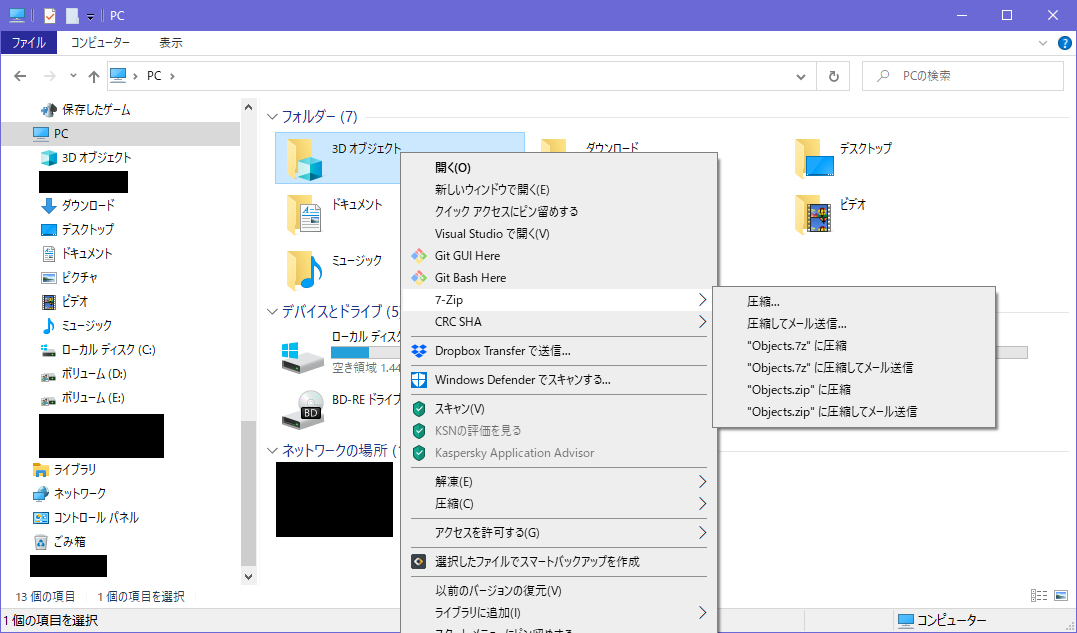Click the navigation pane scroll down arrow

[249, 577]
